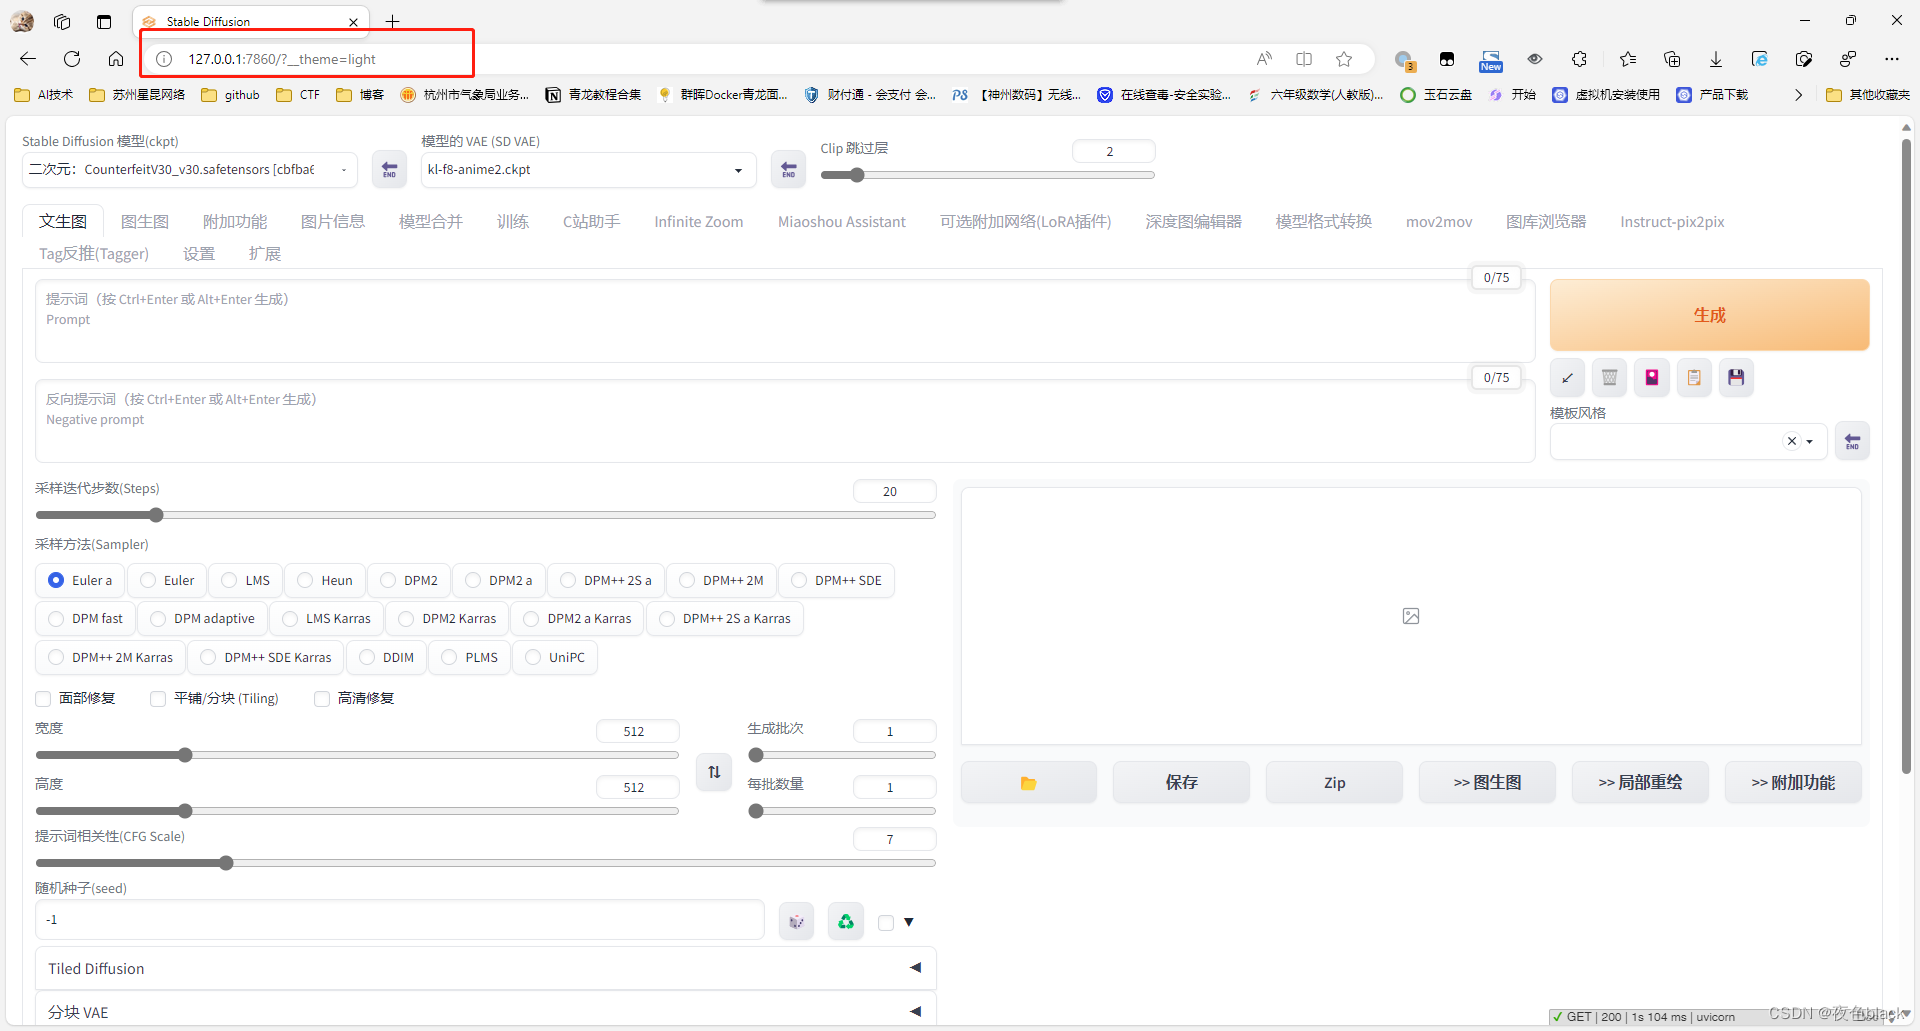Screen dimensions: 1920x1031
Task: Click the trash icon to clear prompt
Action: click(1609, 378)
